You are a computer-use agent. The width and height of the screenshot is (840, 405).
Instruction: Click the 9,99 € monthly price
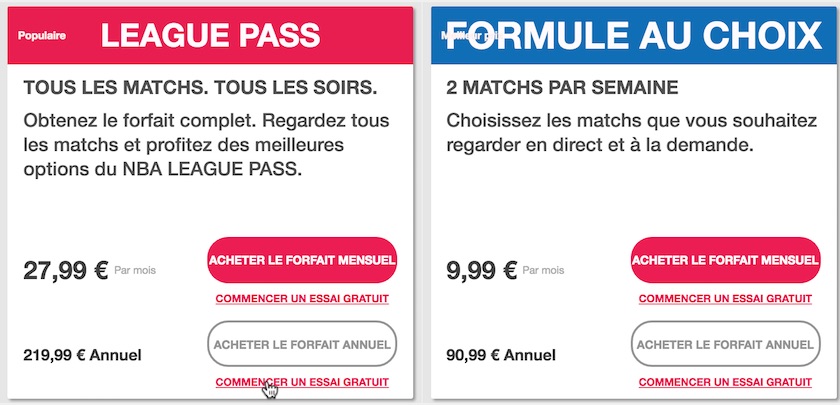[481, 269]
